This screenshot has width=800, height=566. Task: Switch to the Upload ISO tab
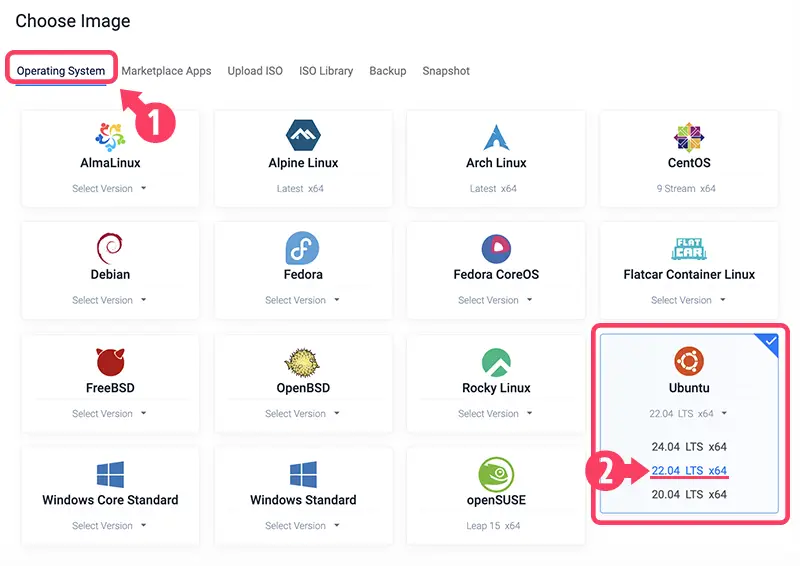click(x=255, y=71)
